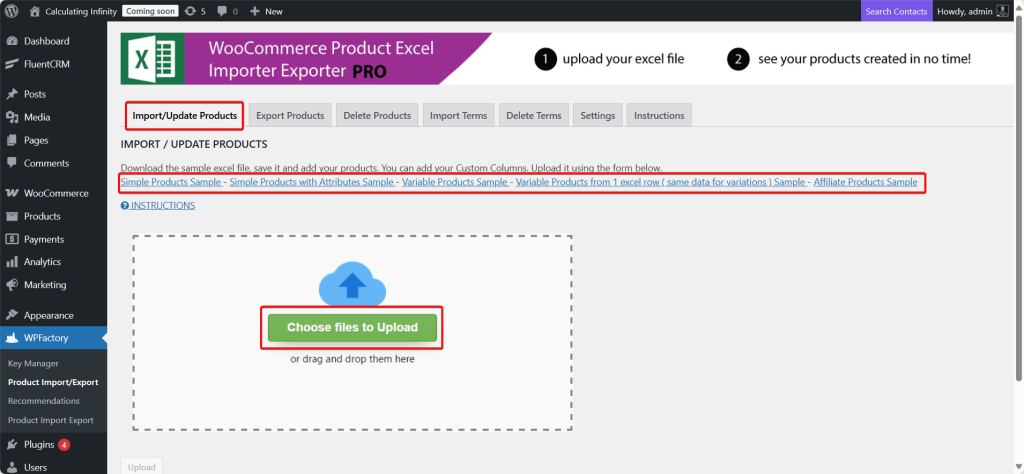Click the dashed drag and drop zone text

pyautogui.click(x=352, y=359)
